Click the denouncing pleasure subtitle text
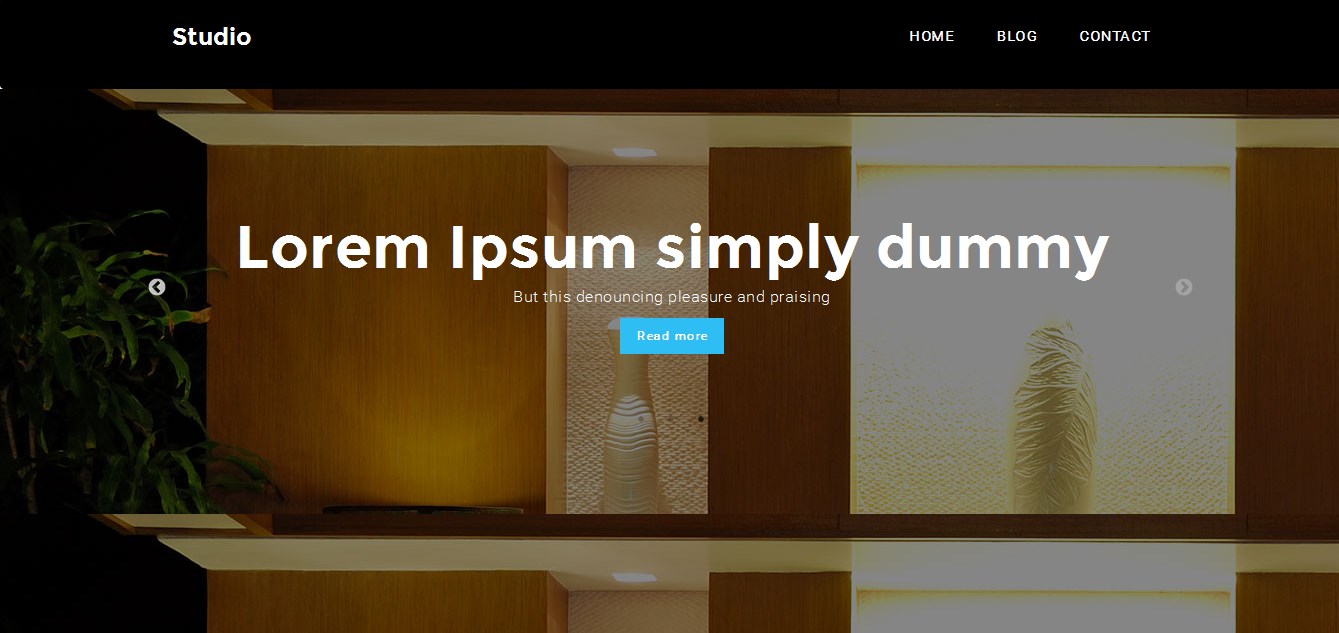 (671, 297)
